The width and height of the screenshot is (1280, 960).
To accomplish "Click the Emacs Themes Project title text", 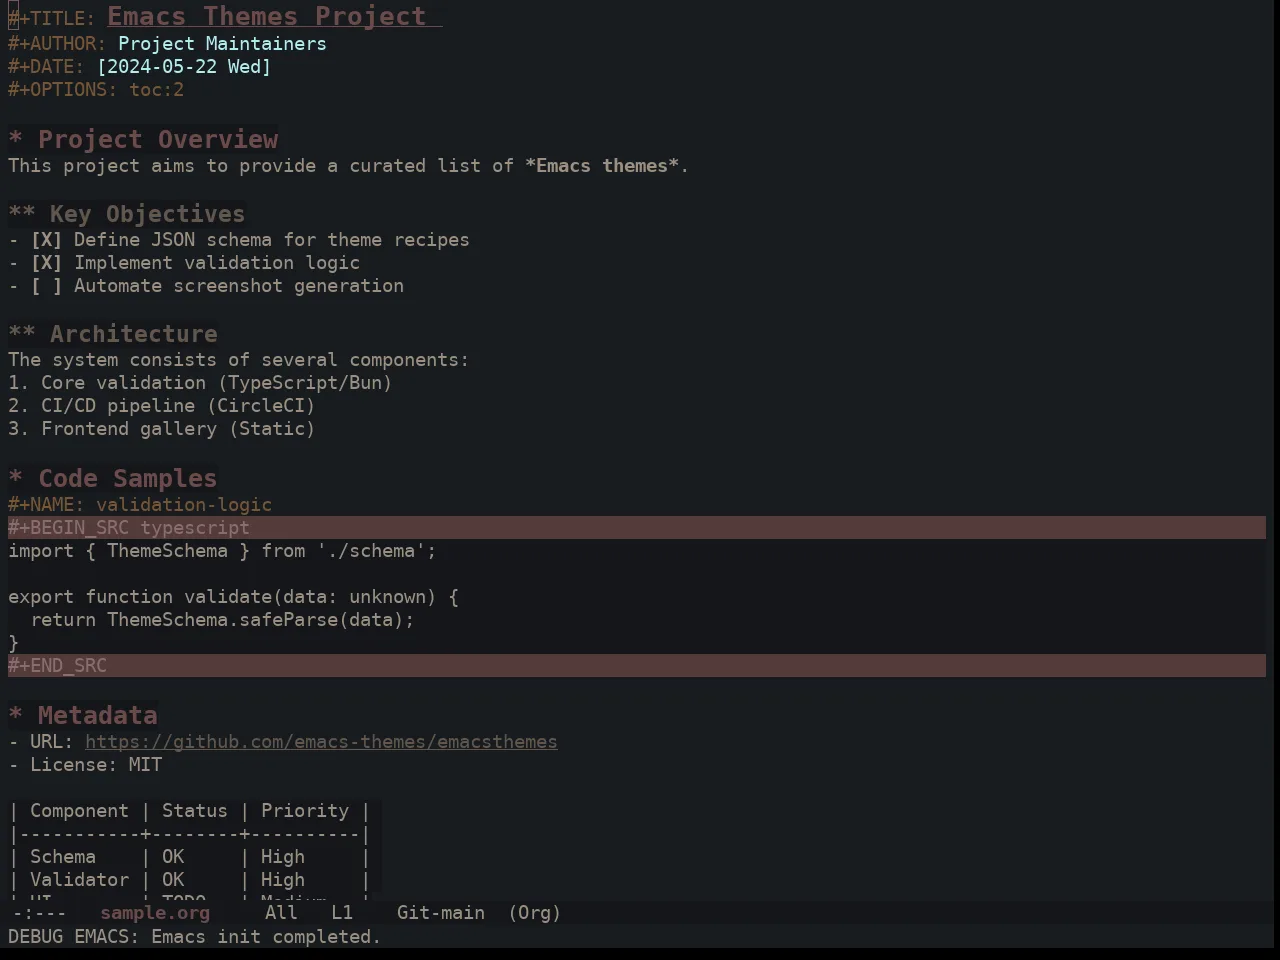I will (x=267, y=16).
